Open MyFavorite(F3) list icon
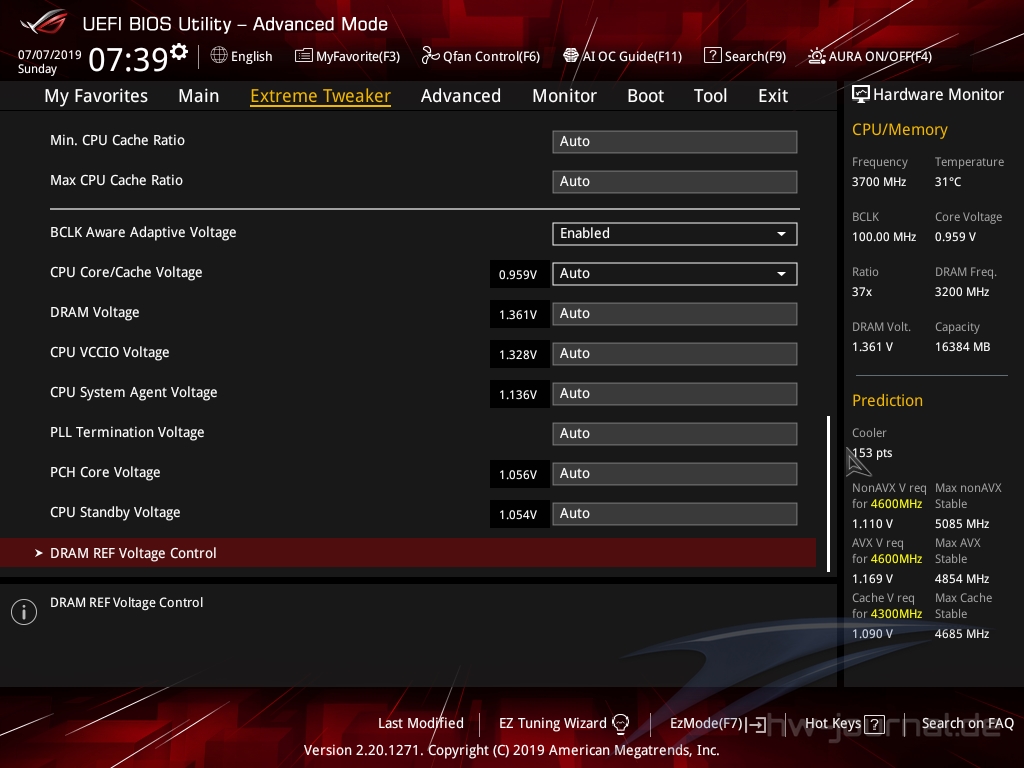The image size is (1024, 768). click(x=303, y=56)
